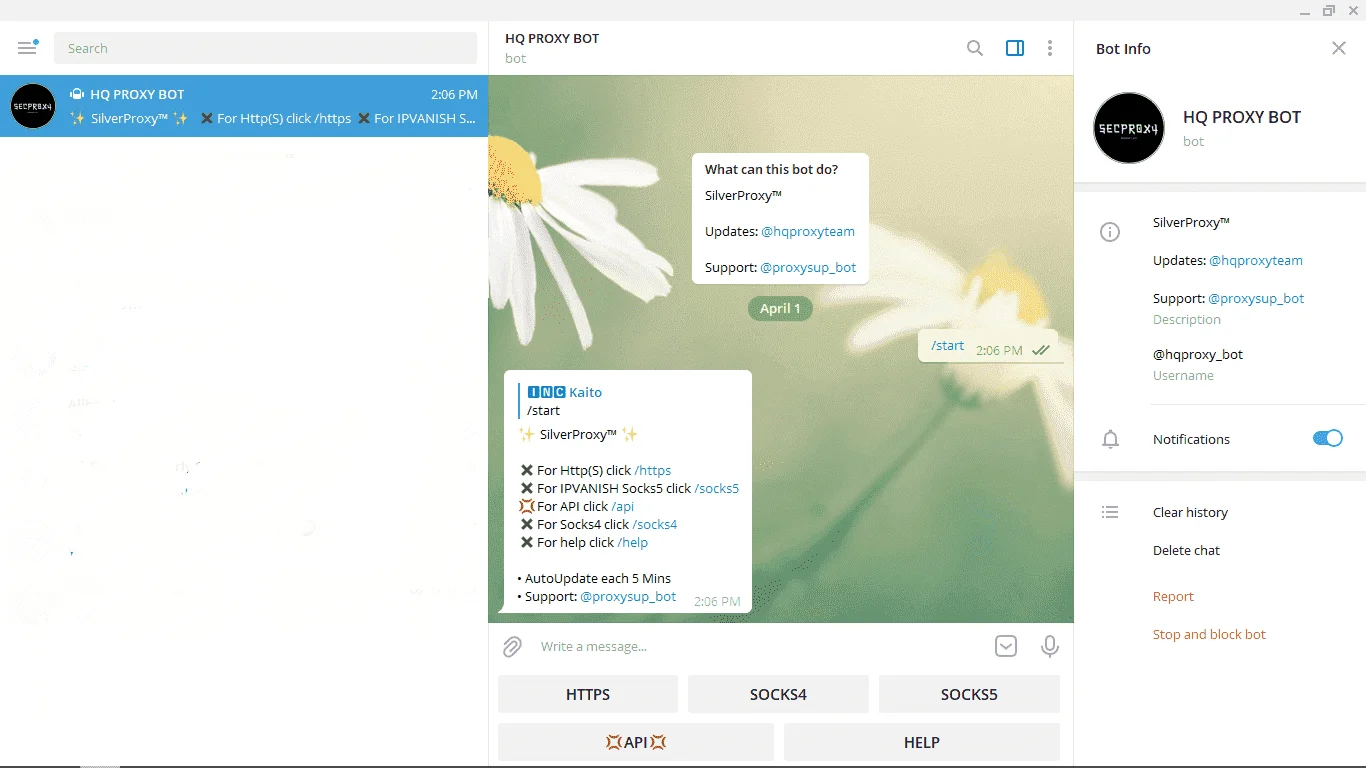
Task: Open @hqproxyteam link in the chat intro card
Action: [x=808, y=232]
